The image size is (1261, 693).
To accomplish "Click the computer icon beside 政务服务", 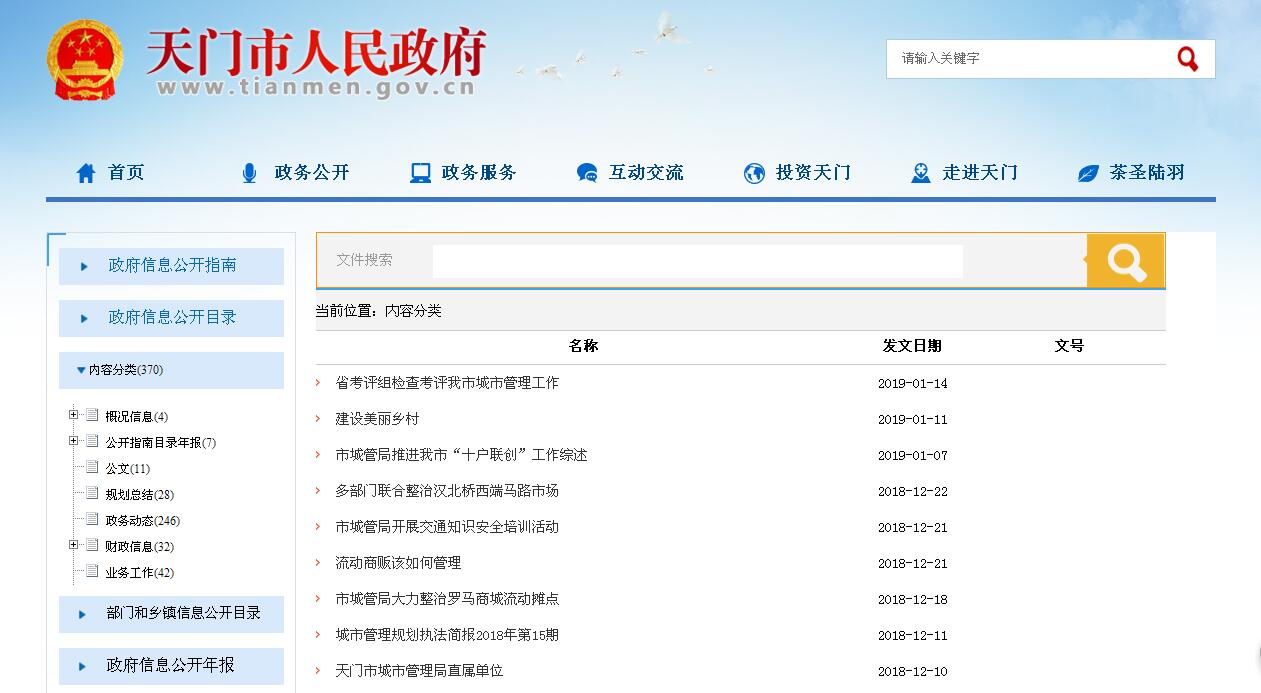I will coord(420,173).
